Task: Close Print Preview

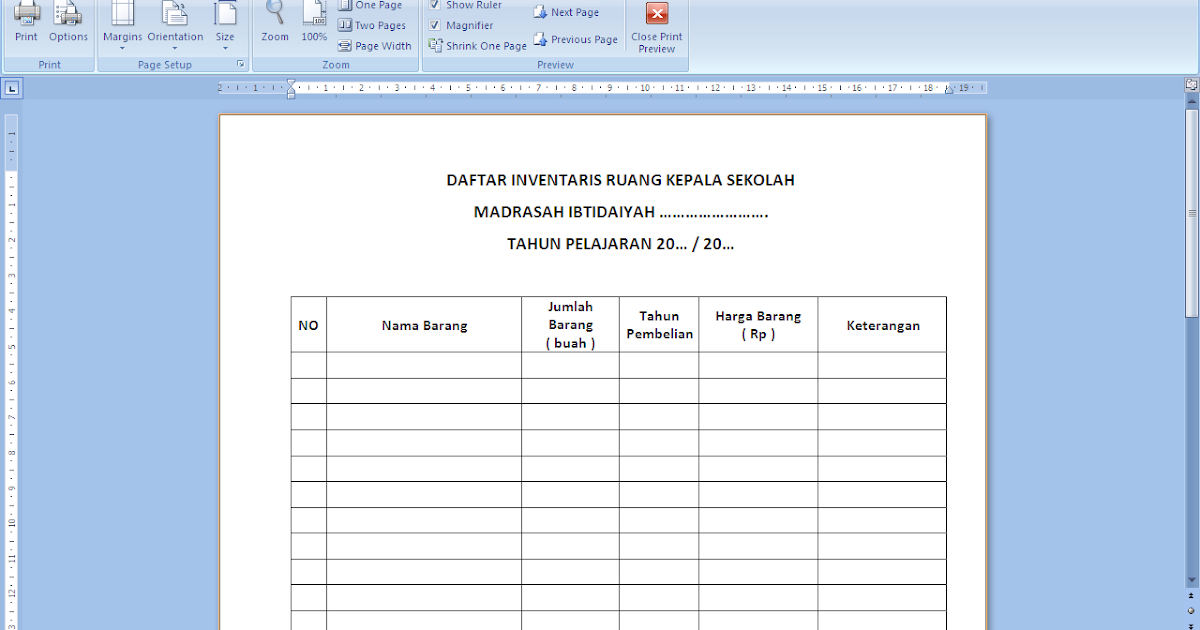Action: 656,27
